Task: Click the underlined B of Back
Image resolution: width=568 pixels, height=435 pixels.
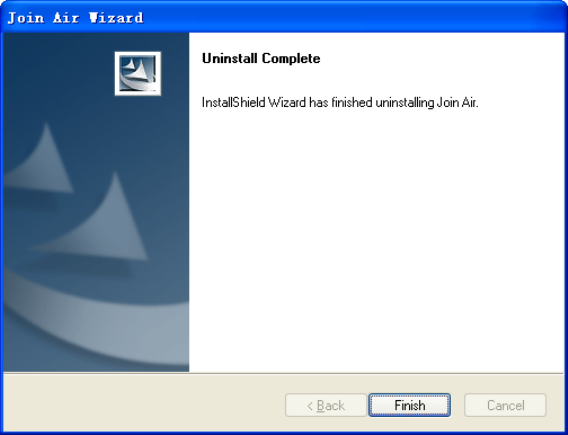Action: pyautogui.click(x=321, y=405)
